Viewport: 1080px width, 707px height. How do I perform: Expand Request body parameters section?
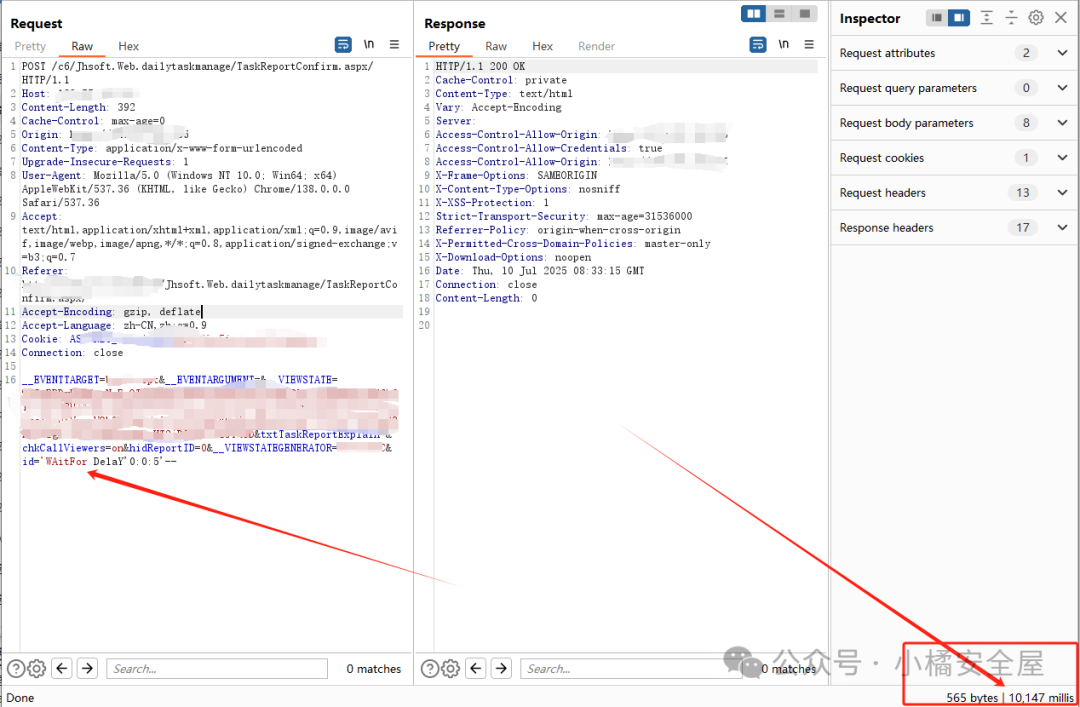point(1062,123)
